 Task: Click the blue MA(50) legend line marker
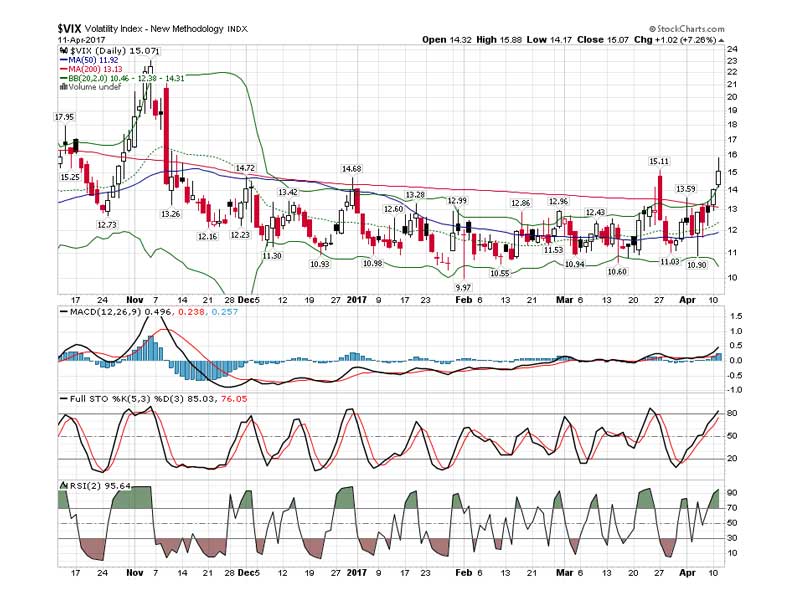[x=64, y=59]
